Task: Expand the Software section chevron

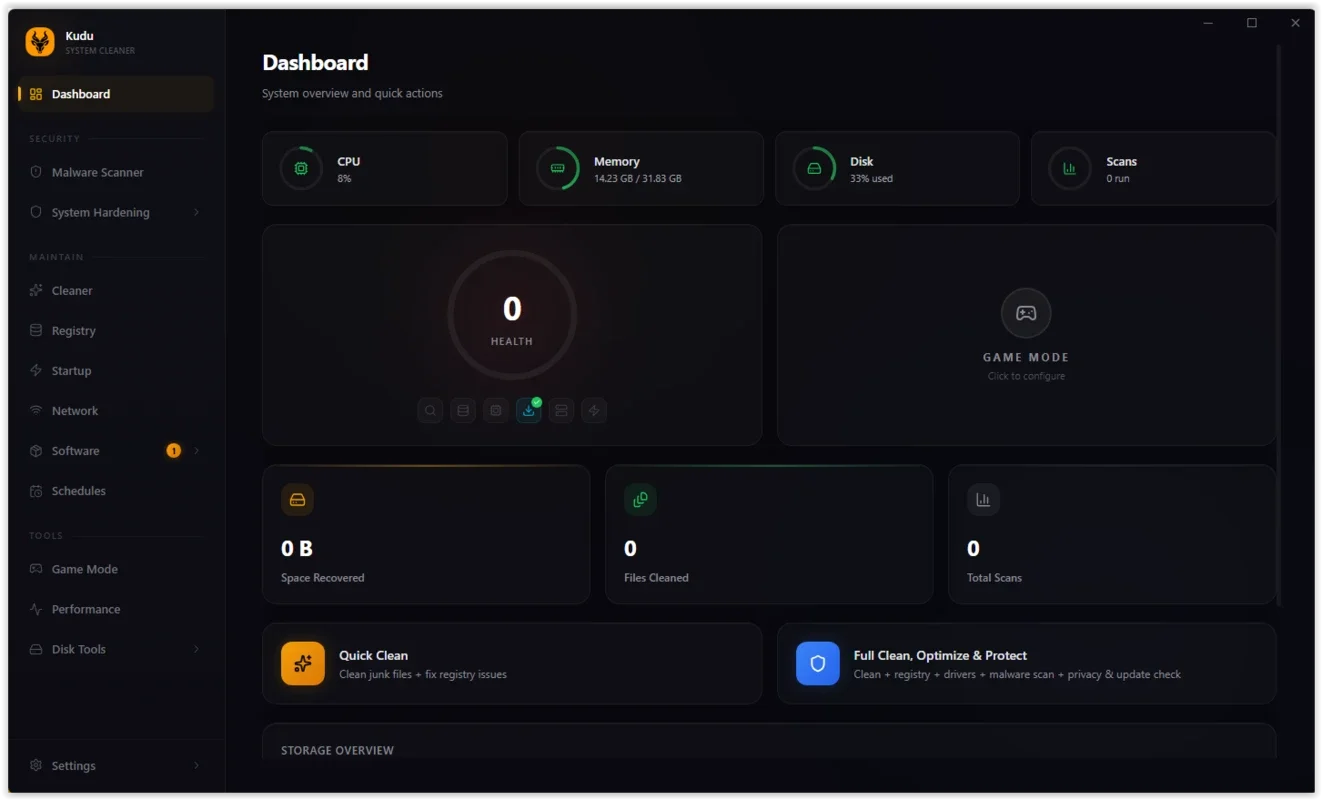Action: pos(196,451)
